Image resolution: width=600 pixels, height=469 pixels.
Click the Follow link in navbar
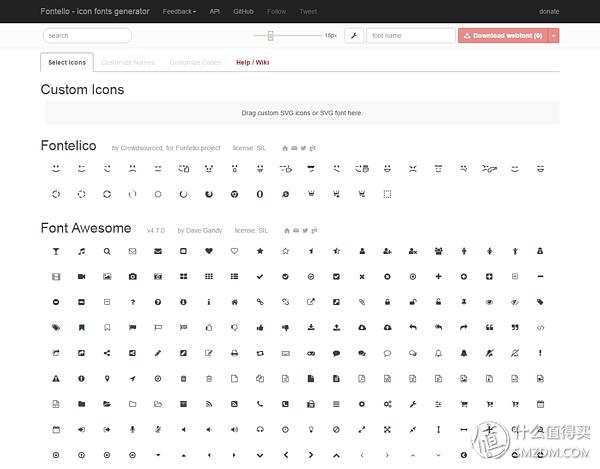click(x=276, y=11)
